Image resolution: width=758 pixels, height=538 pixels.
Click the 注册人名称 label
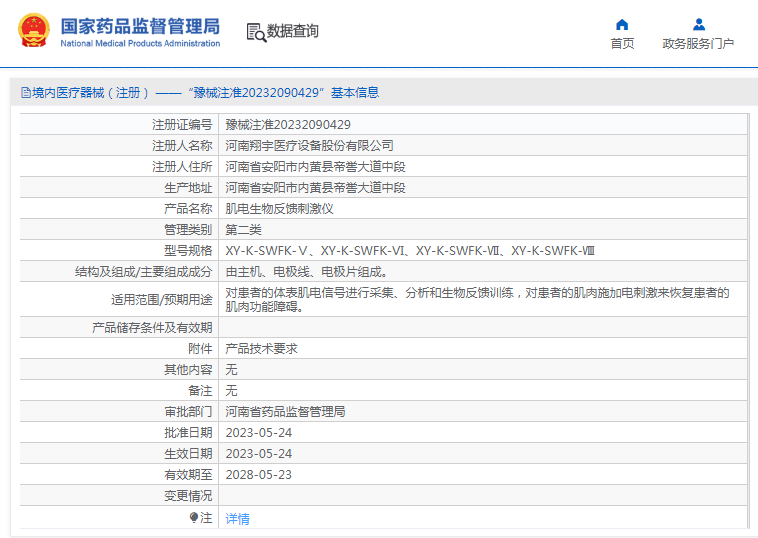[182, 145]
